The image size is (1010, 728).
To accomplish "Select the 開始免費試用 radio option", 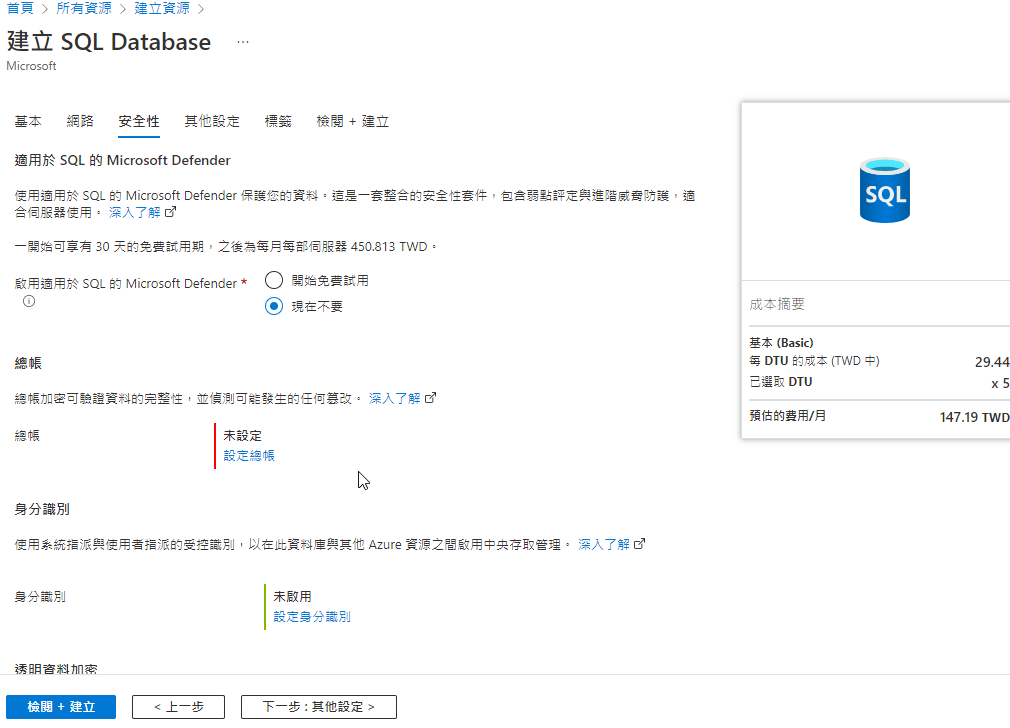I will [x=274, y=280].
